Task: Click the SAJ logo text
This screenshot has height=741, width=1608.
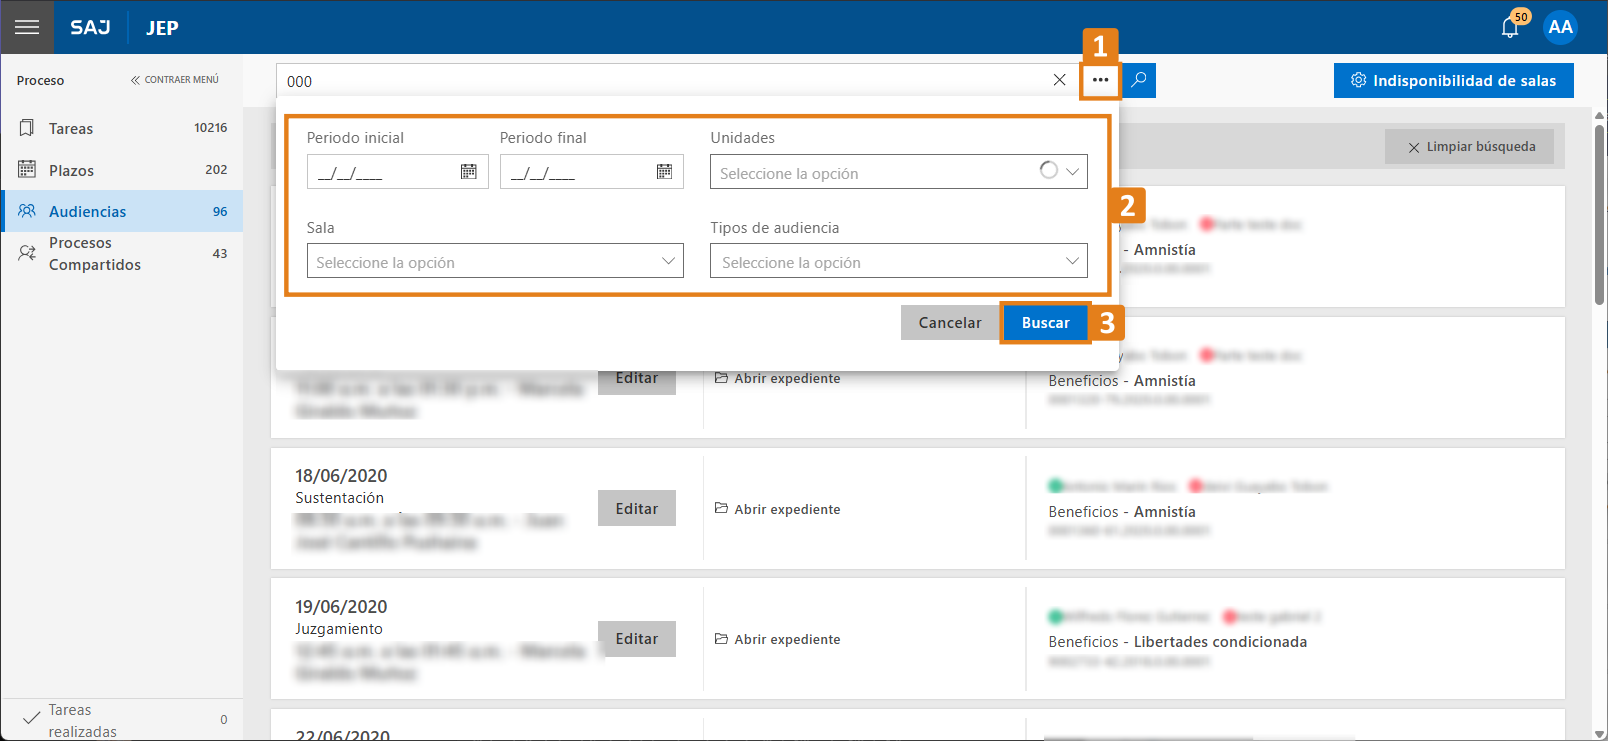Action: [x=90, y=27]
